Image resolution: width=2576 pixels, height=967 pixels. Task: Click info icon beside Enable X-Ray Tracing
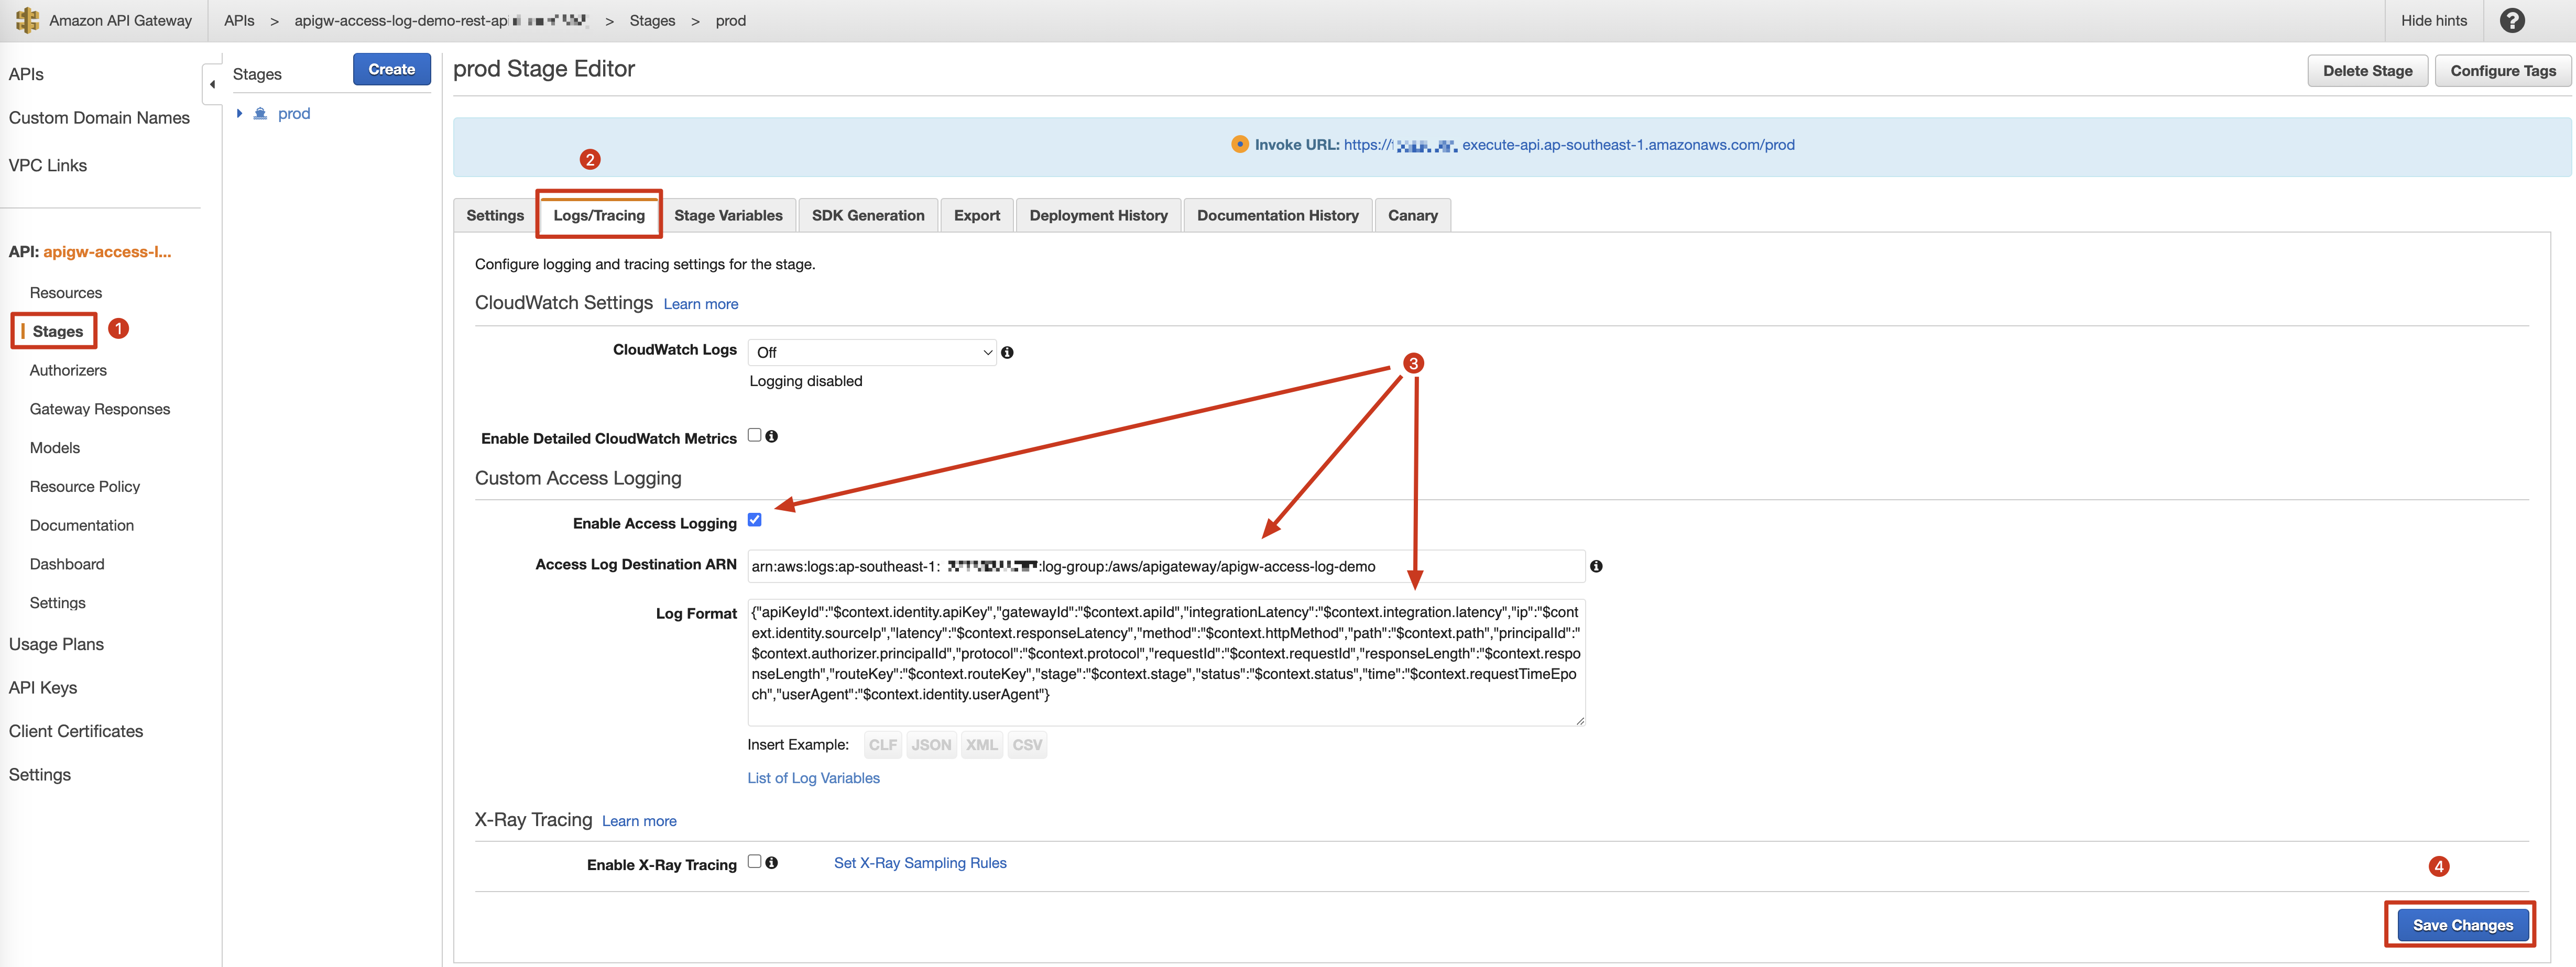point(771,862)
